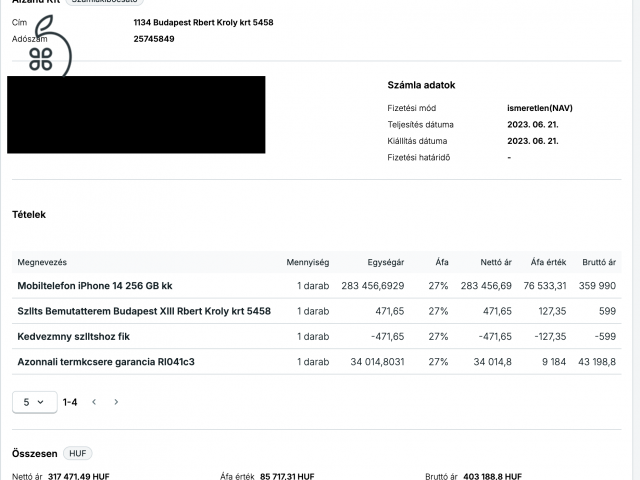The width and height of the screenshot is (640, 480).
Task: Select the Kedvezmny szlltshoz fik item
Action: tap(73, 336)
